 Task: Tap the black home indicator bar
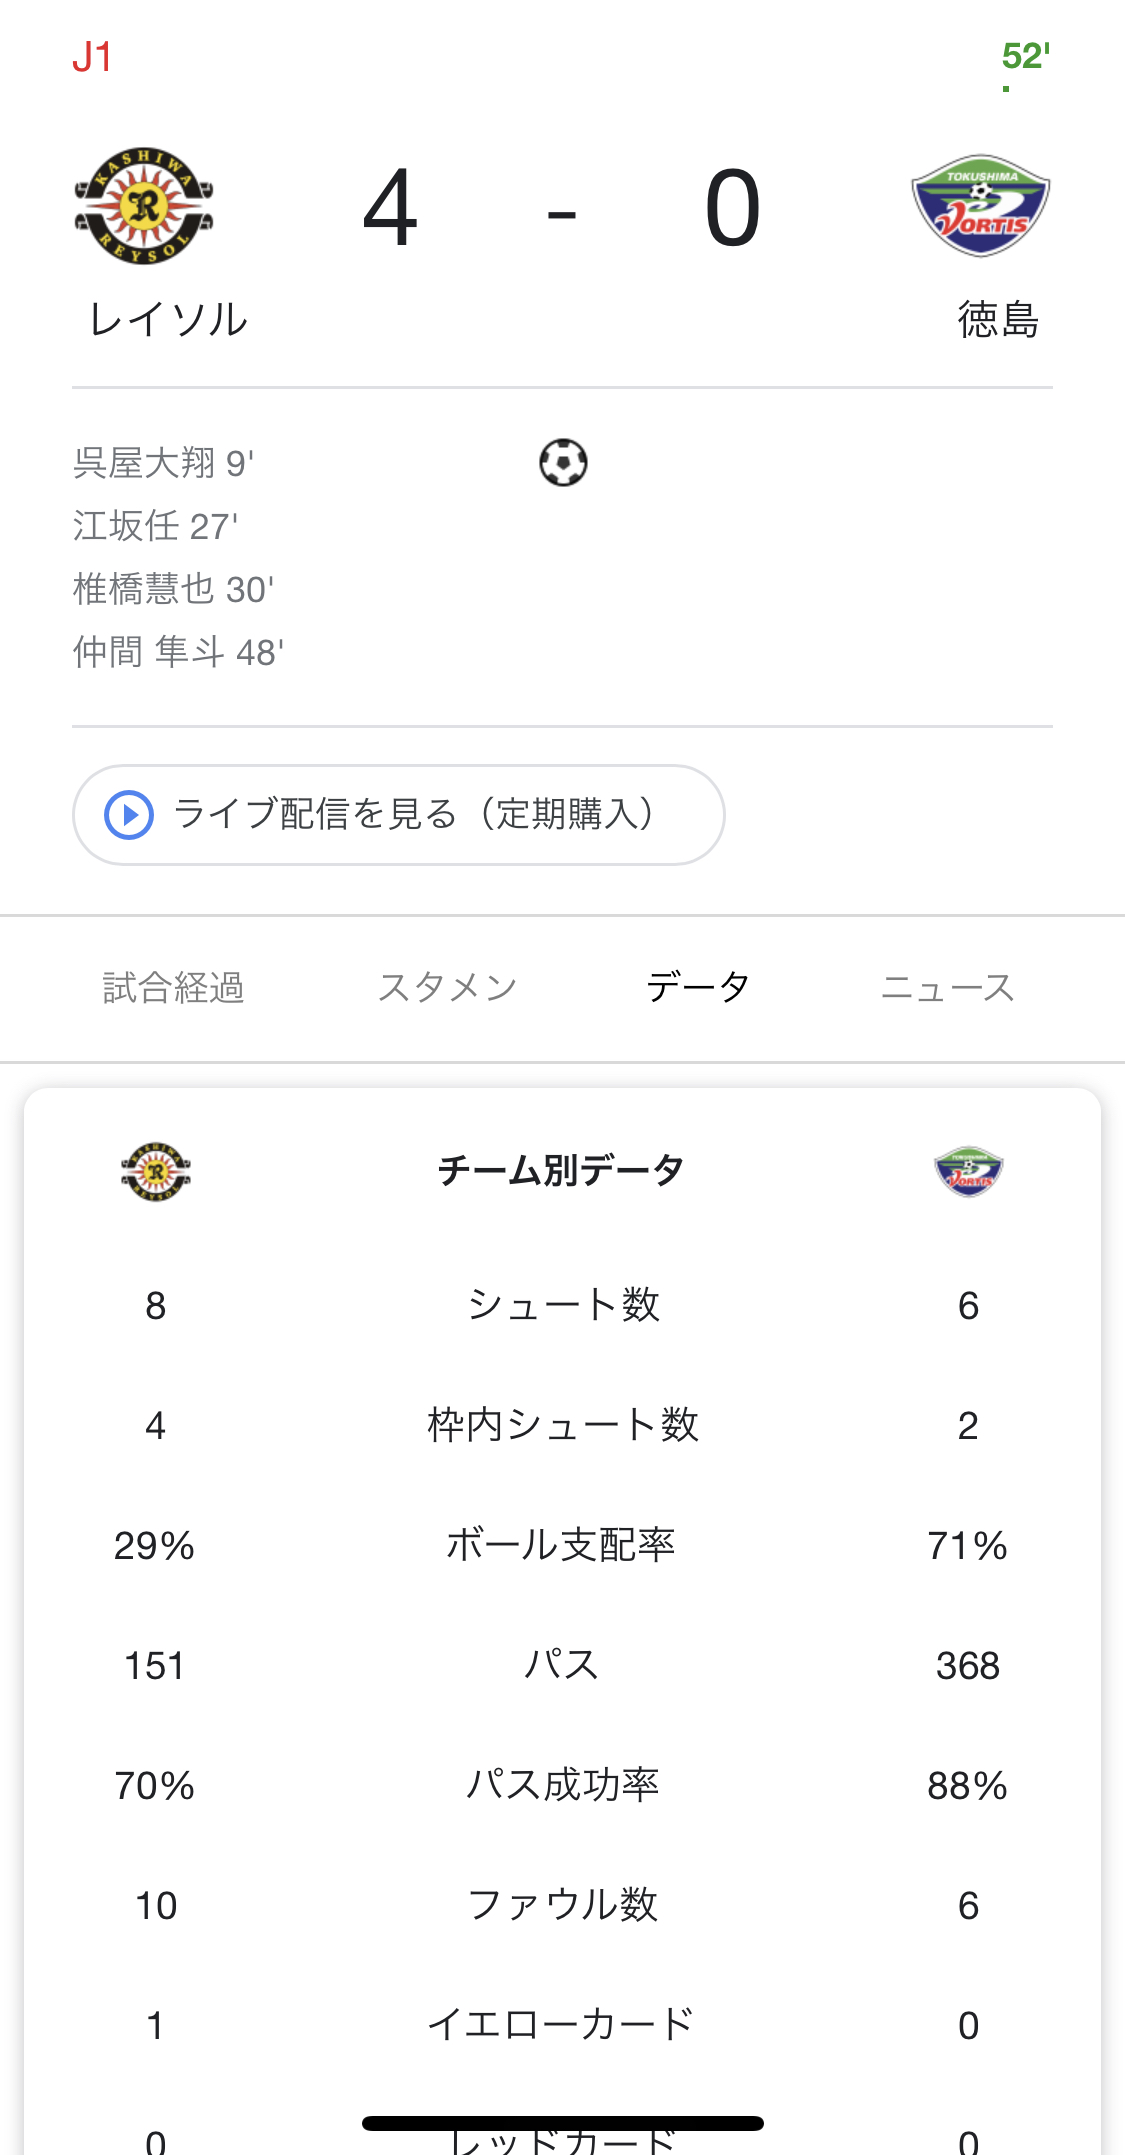[563, 2123]
